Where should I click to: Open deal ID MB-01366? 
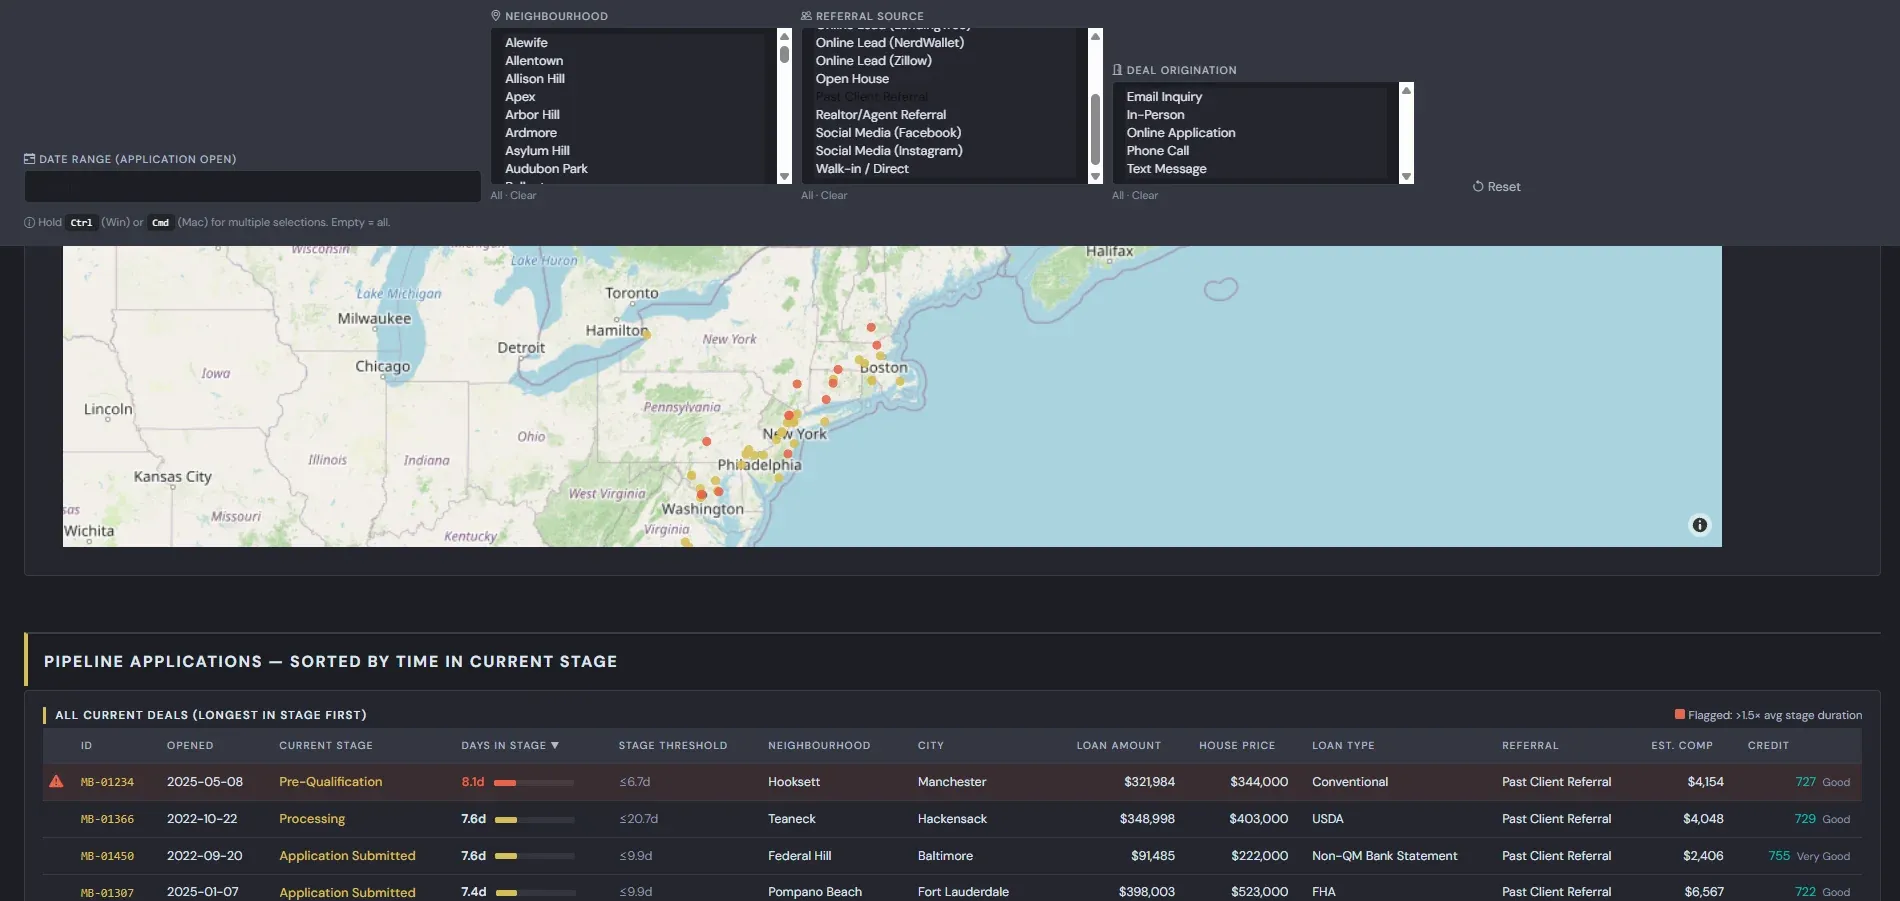point(107,819)
